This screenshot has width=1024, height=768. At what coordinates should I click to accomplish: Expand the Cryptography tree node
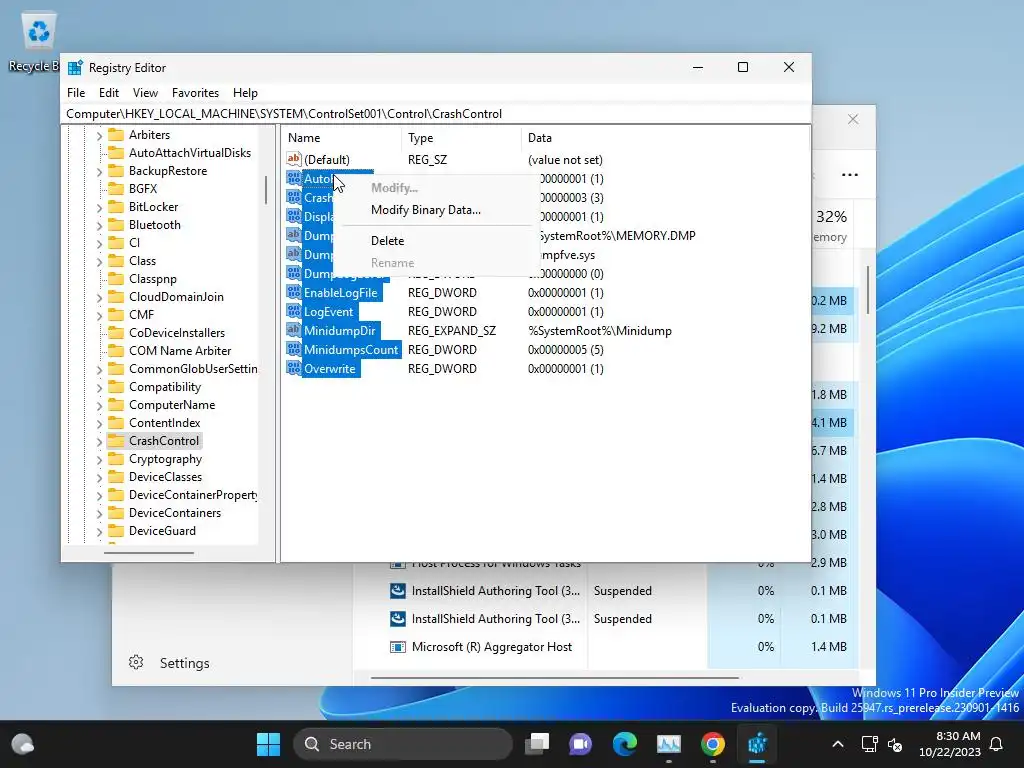[99, 459]
